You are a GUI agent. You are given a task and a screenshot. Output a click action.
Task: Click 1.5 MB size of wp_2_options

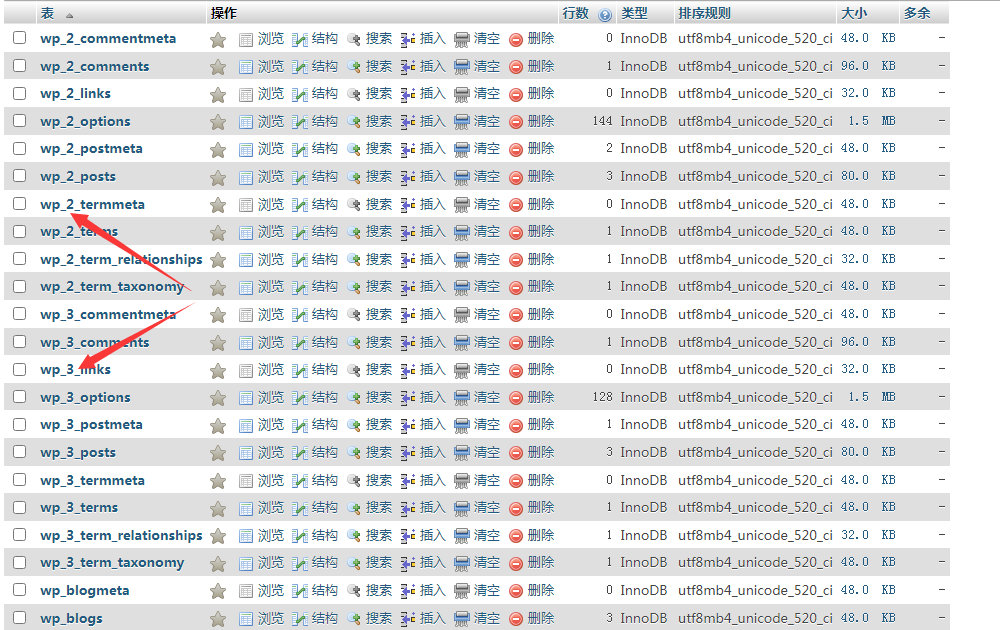pos(872,121)
